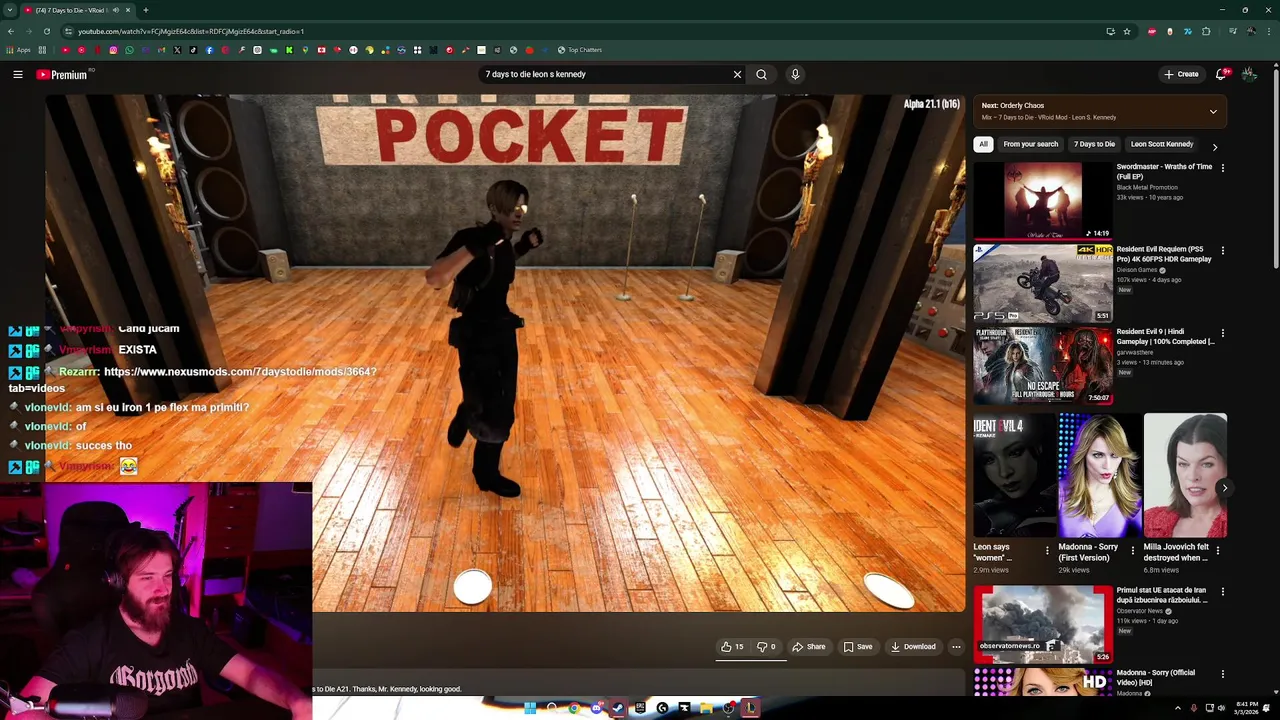Dislike the video with thumbs down
Viewport: 1280px width, 720px height.
766,647
